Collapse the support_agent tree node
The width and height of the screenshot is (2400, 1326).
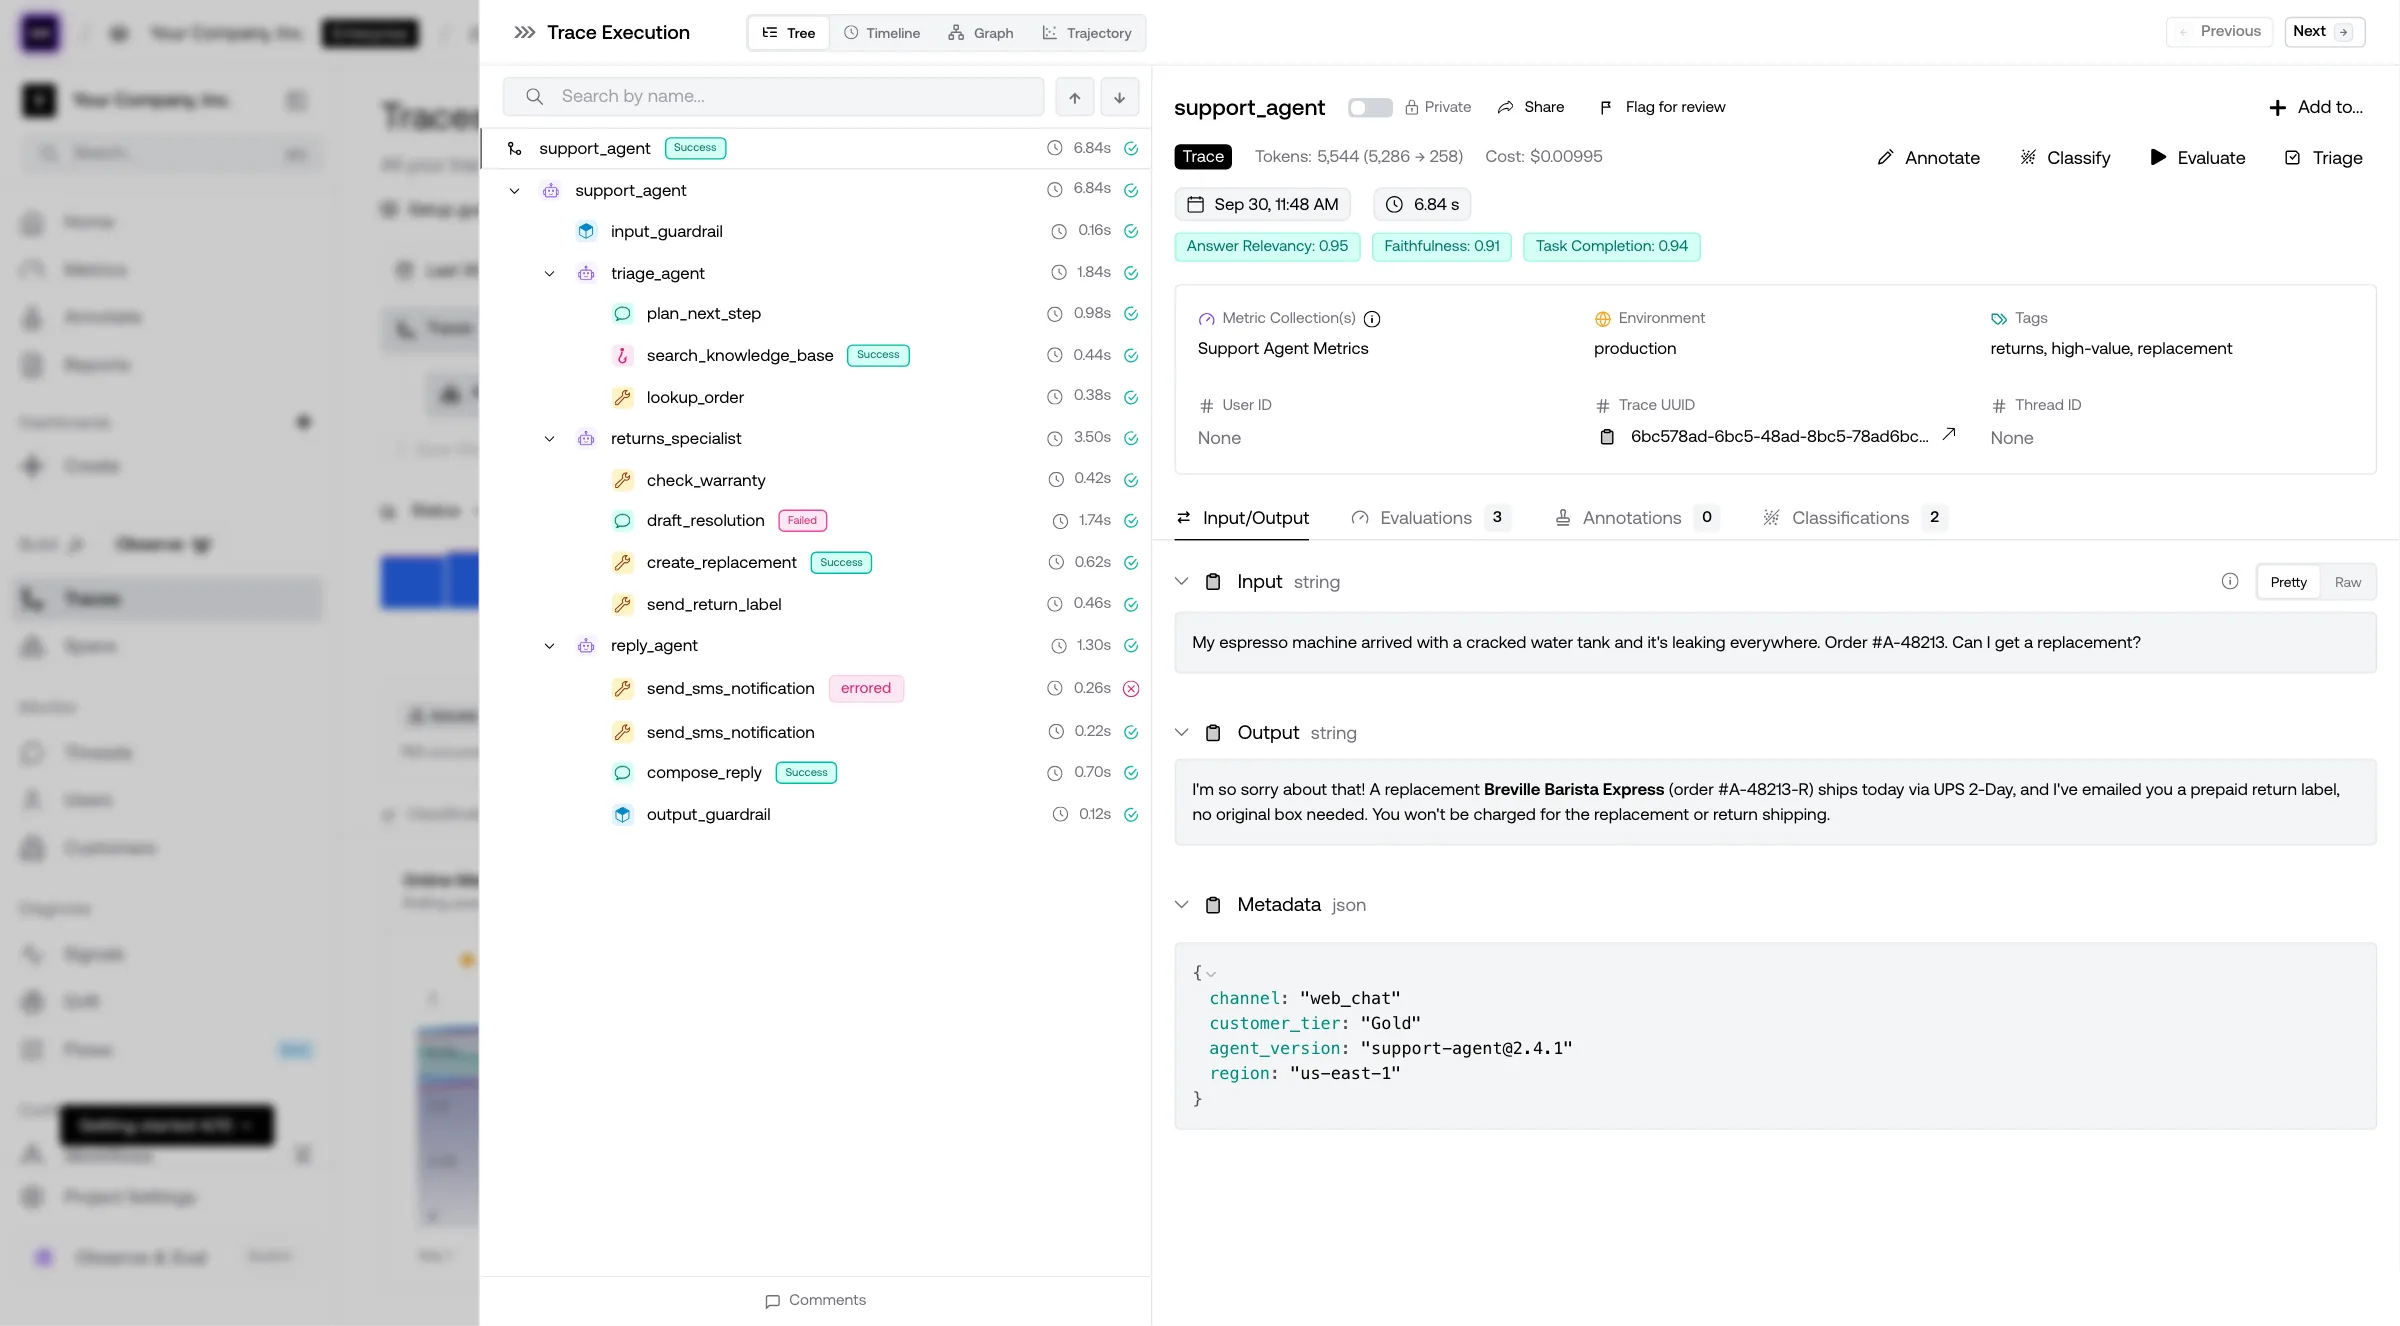pos(514,190)
